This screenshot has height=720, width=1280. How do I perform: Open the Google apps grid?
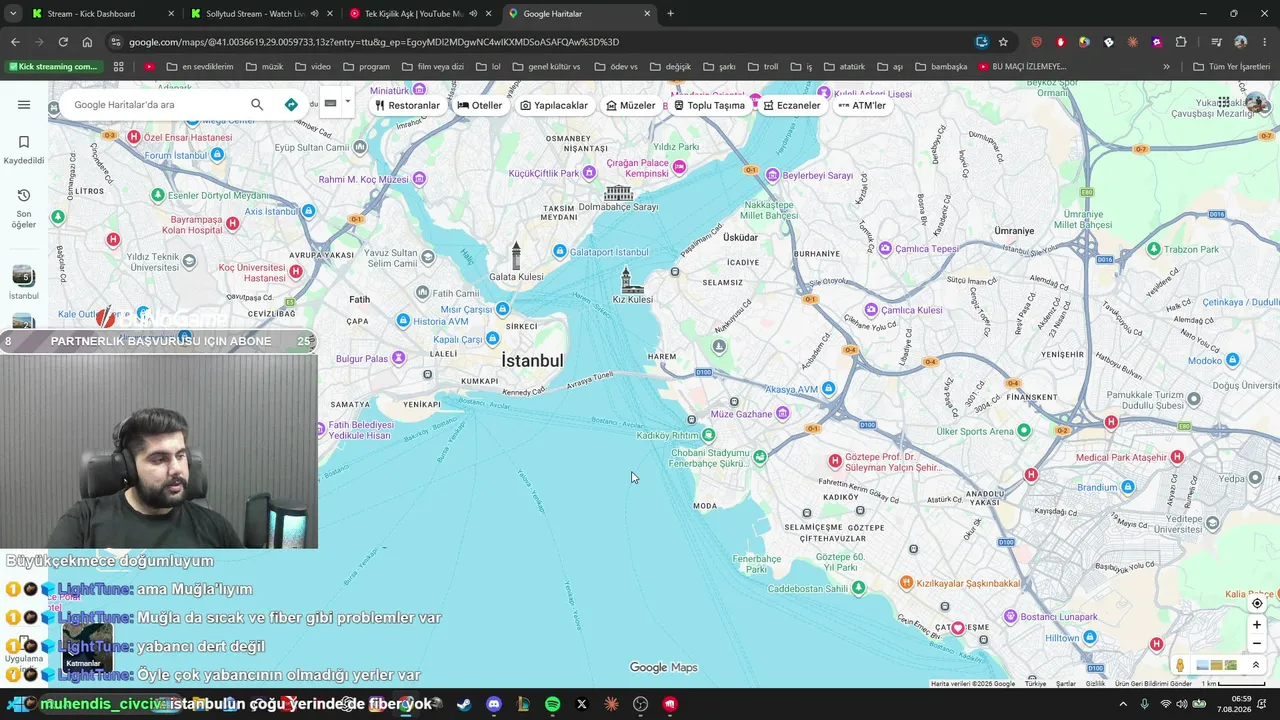pos(1224,103)
